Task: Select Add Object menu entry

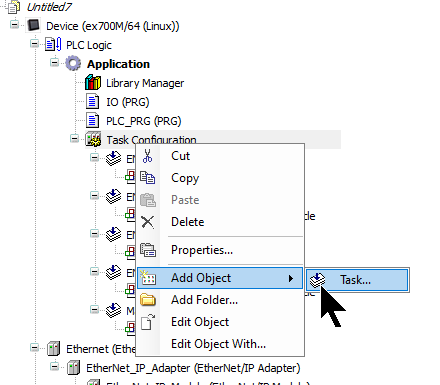Action: (x=220, y=278)
